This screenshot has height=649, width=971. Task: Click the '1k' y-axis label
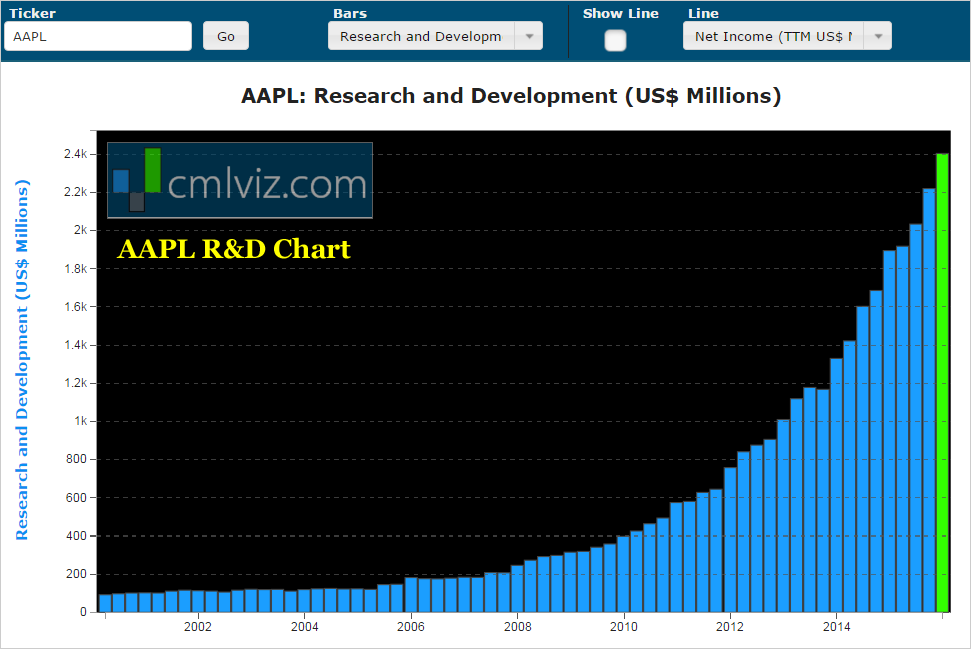tap(81, 421)
